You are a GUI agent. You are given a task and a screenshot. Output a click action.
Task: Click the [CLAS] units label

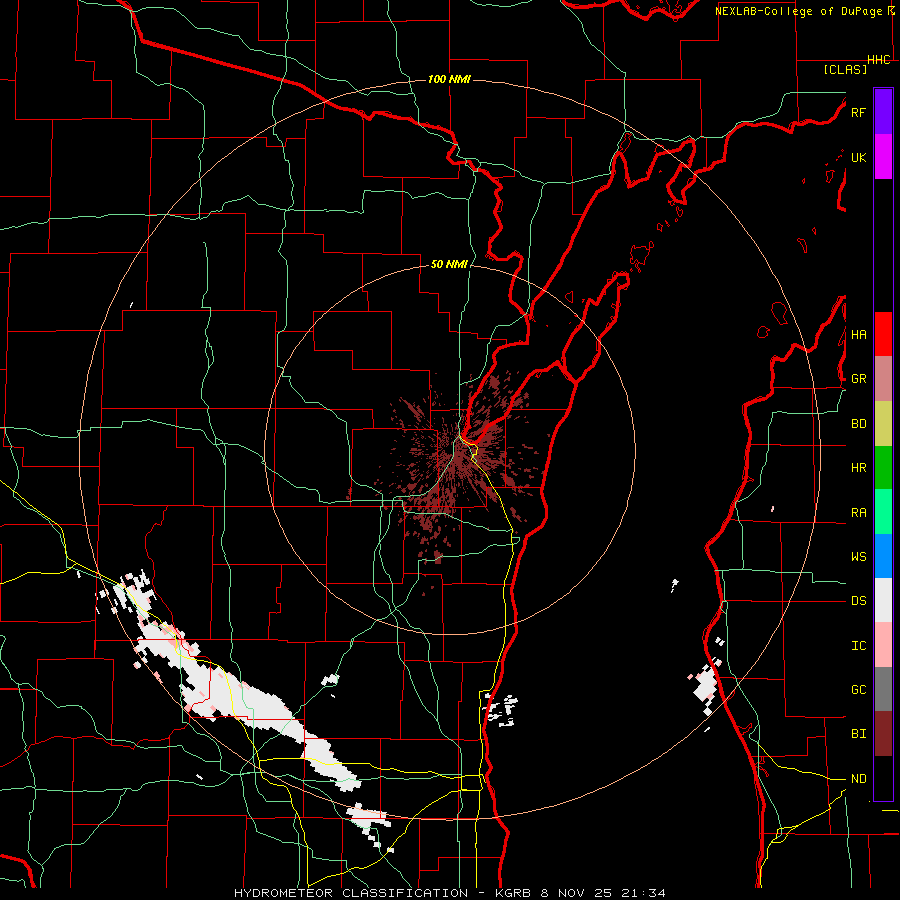(x=845, y=69)
